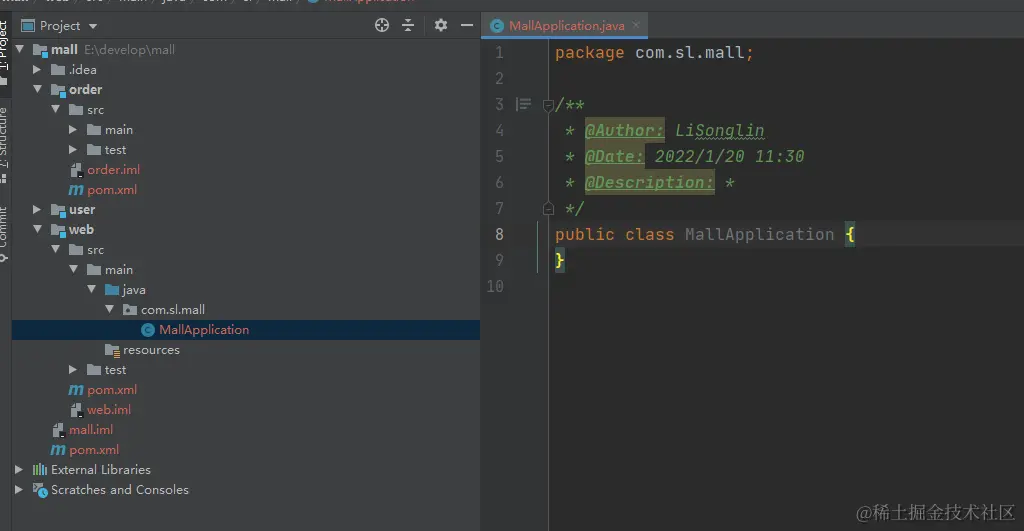Click the Scratches and Consoles icon
1024x531 pixels.
[x=40, y=490]
